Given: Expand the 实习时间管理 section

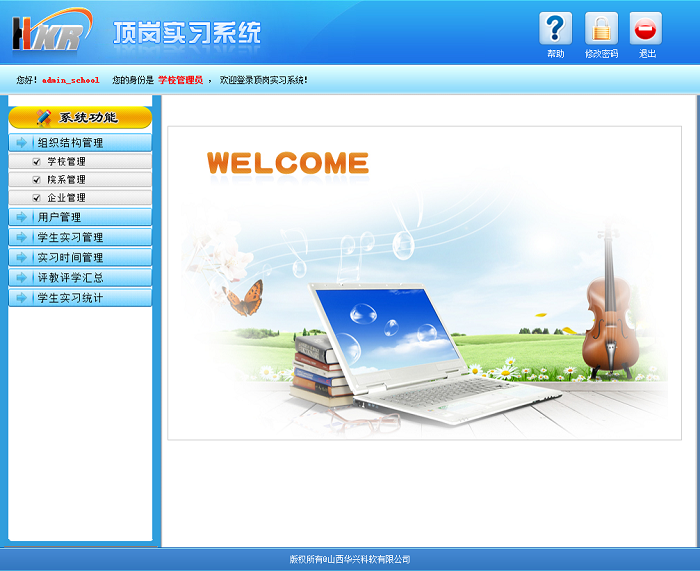Looking at the screenshot, I should pyautogui.click(x=70, y=258).
